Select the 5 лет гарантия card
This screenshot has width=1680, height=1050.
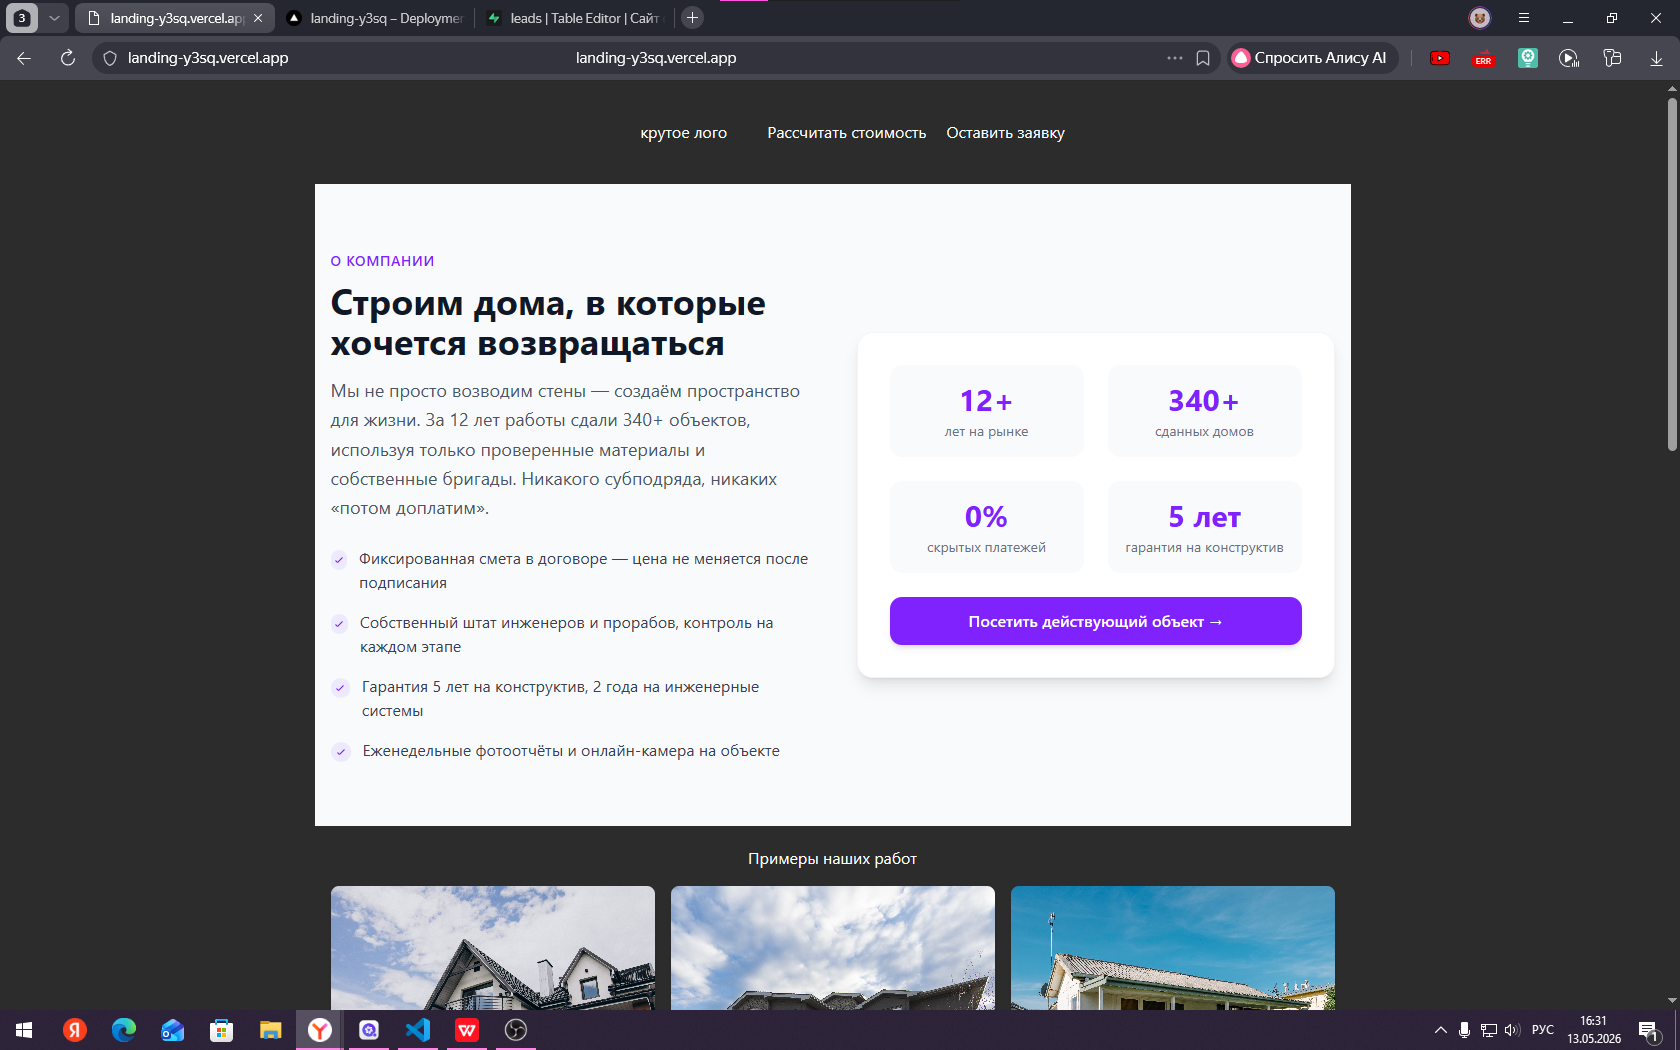pyautogui.click(x=1205, y=527)
